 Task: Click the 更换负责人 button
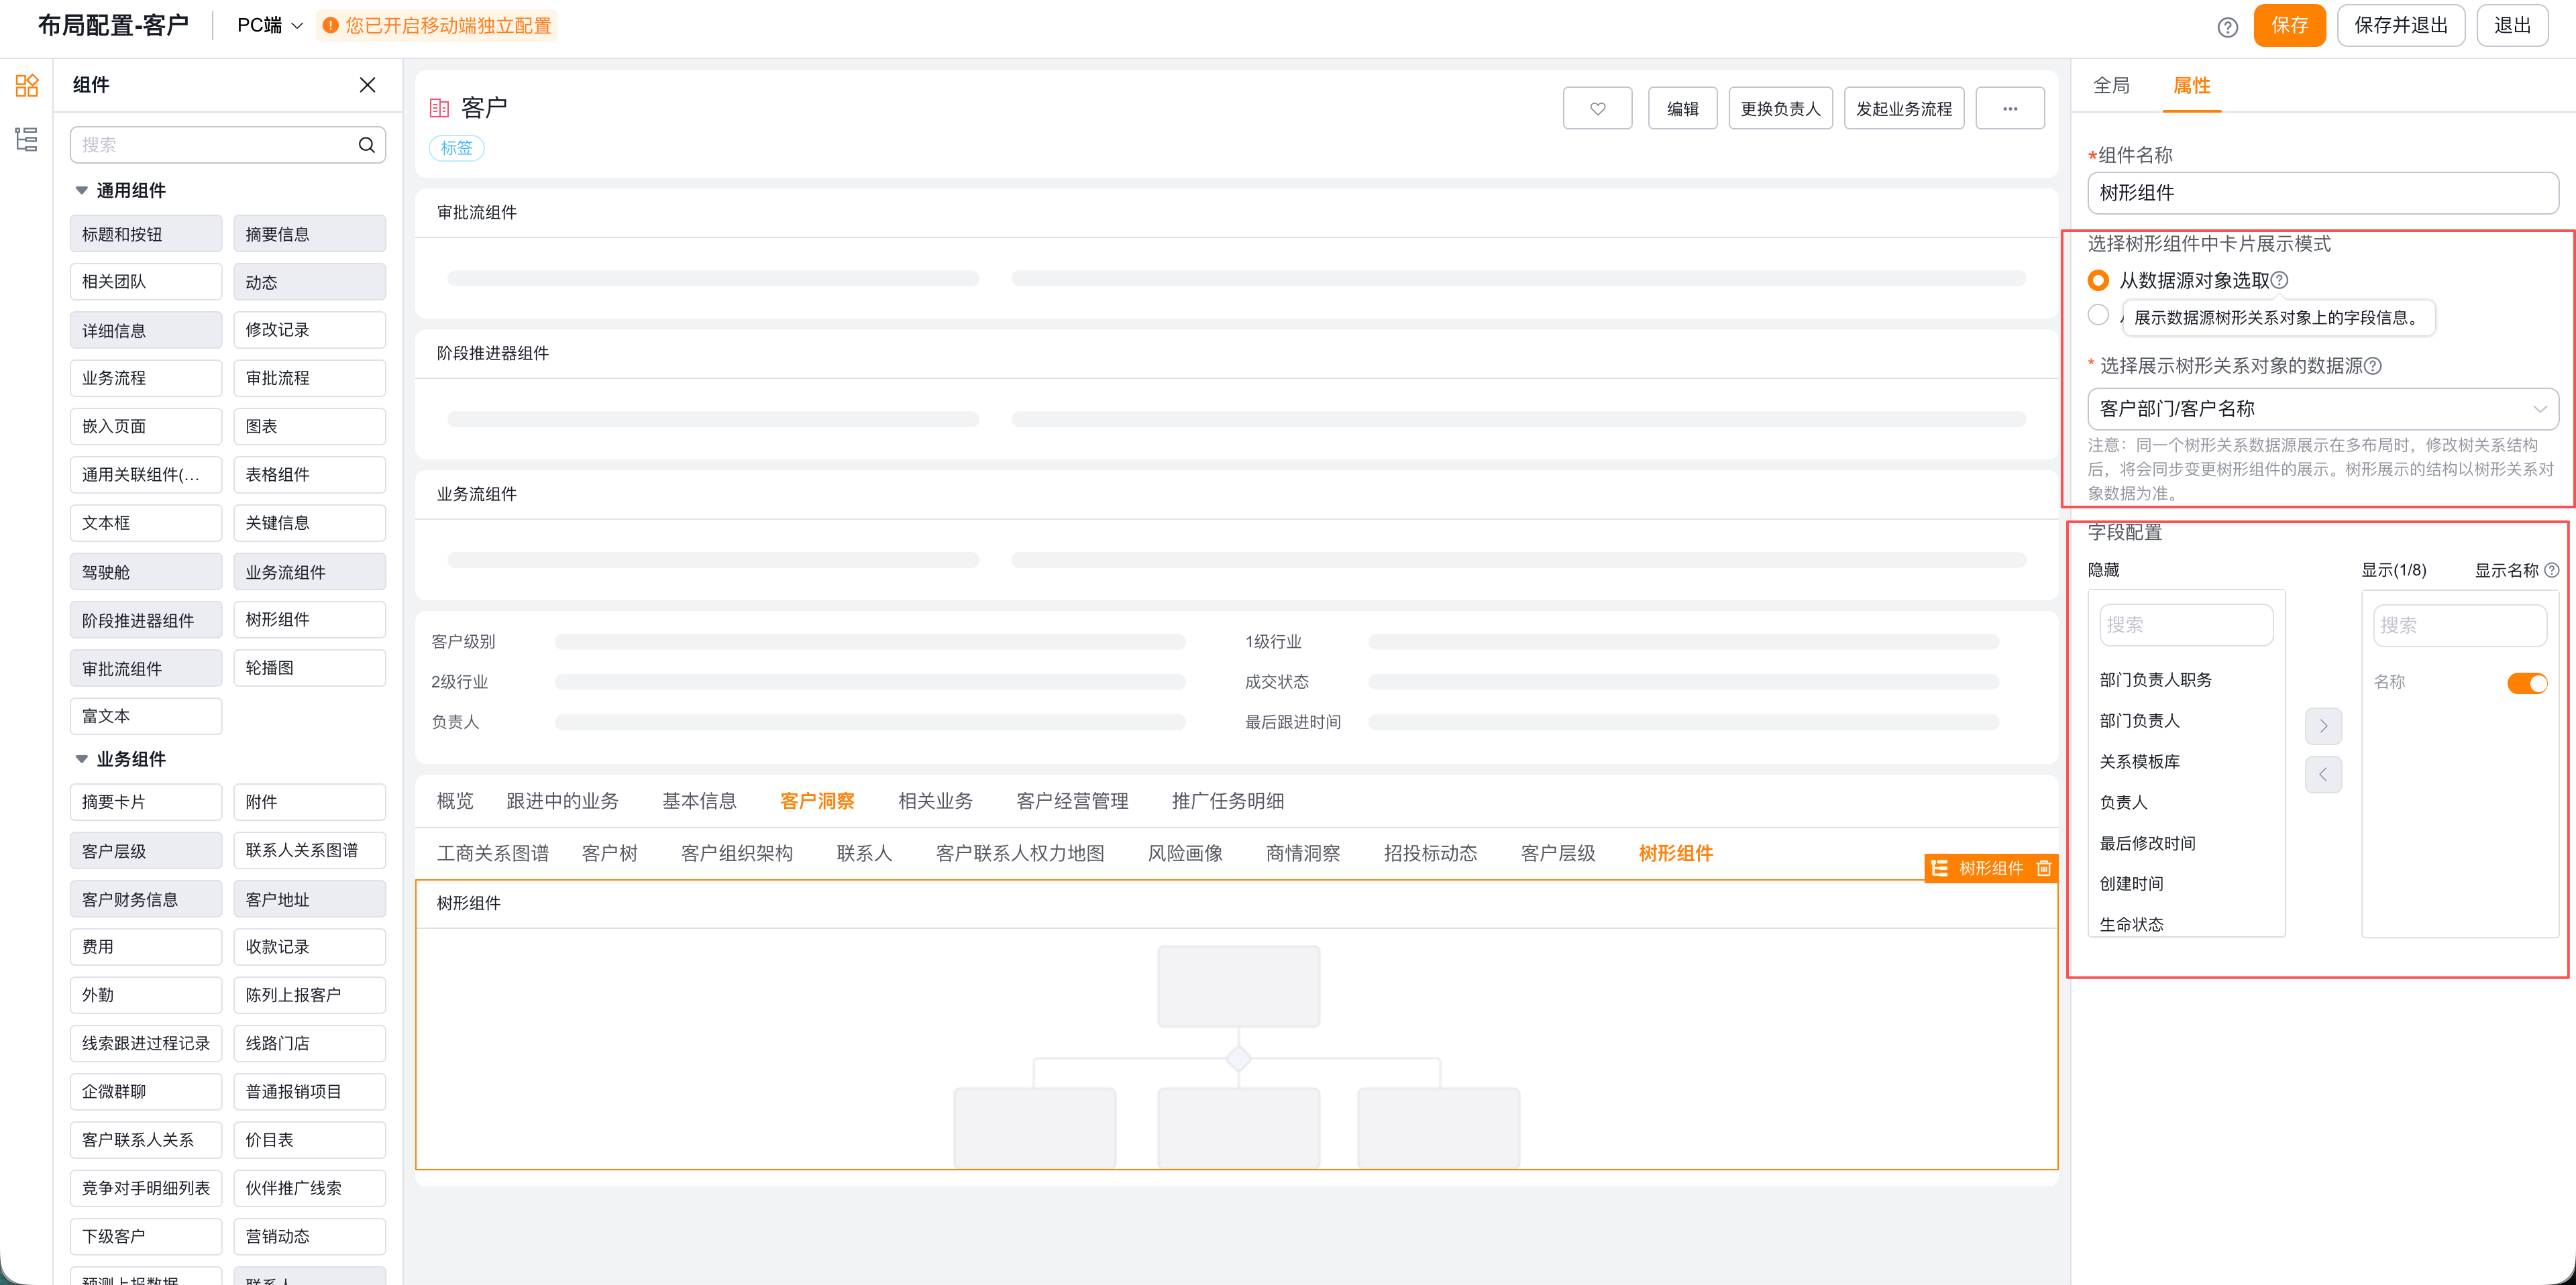tap(1780, 108)
